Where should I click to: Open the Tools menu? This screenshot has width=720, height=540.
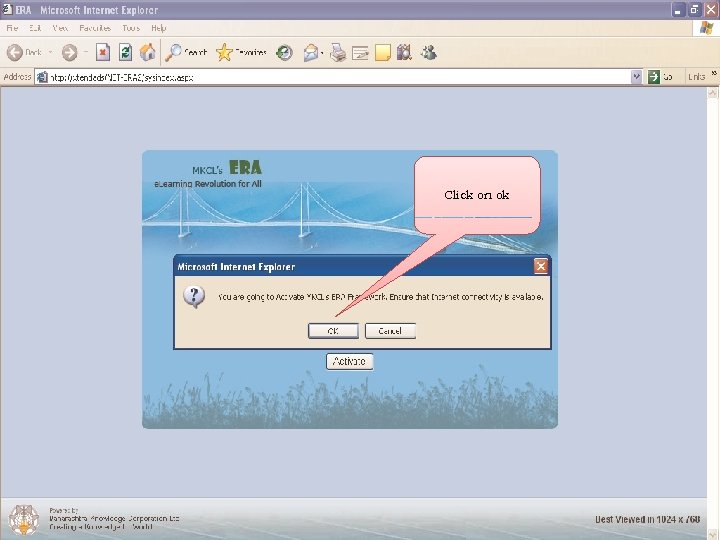(x=131, y=28)
